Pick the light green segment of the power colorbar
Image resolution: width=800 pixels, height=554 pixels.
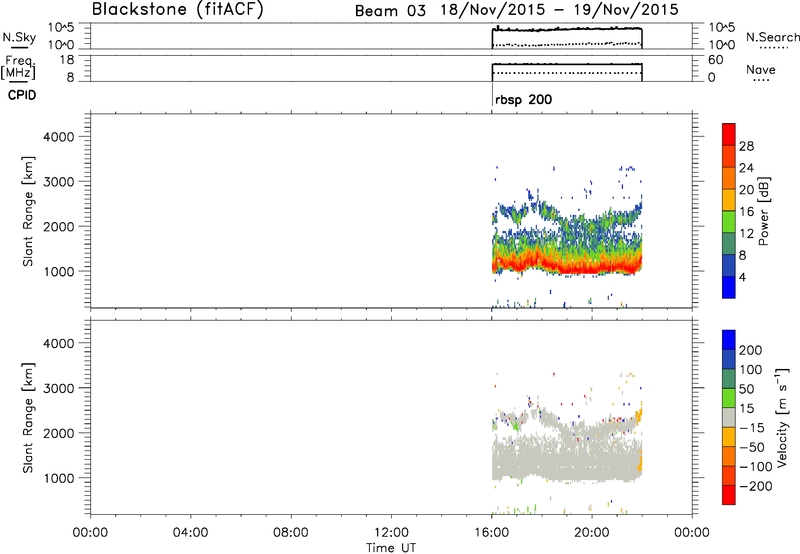[729, 222]
